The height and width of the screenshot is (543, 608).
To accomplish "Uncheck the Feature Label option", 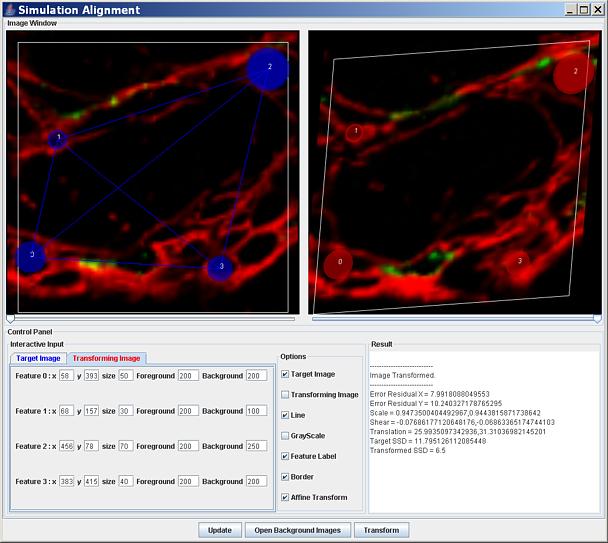I will click(x=285, y=456).
